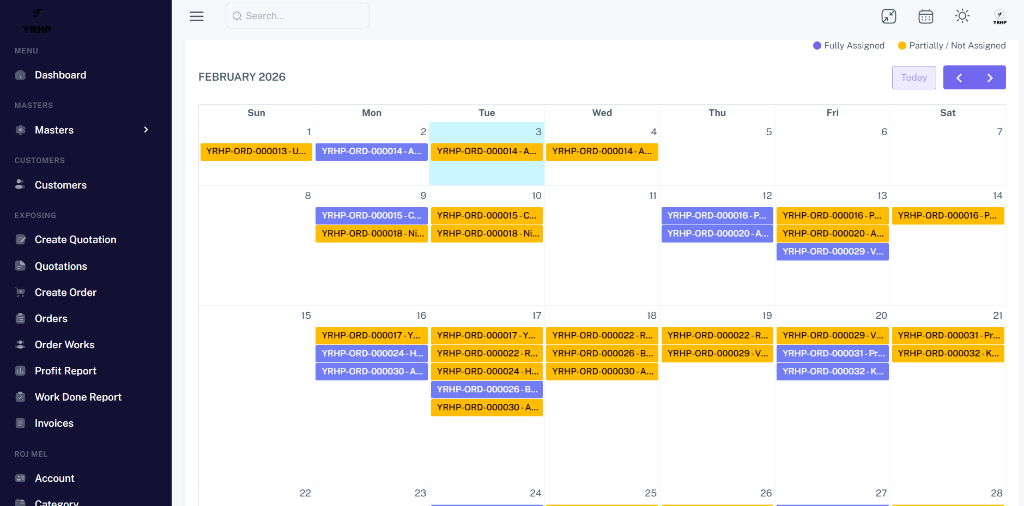Open purple YRHP-ORD-000024 event on Monday 16

(x=372, y=353)
